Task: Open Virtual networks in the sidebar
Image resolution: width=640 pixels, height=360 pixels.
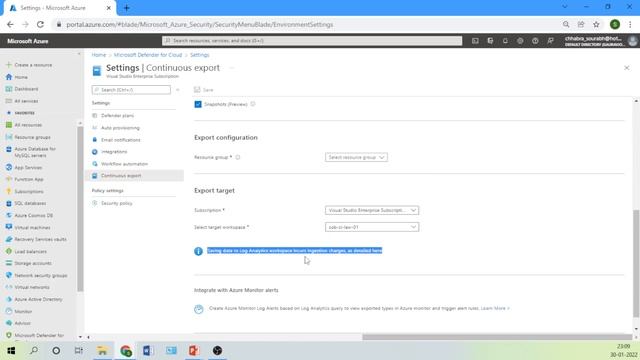Action: 32,287
